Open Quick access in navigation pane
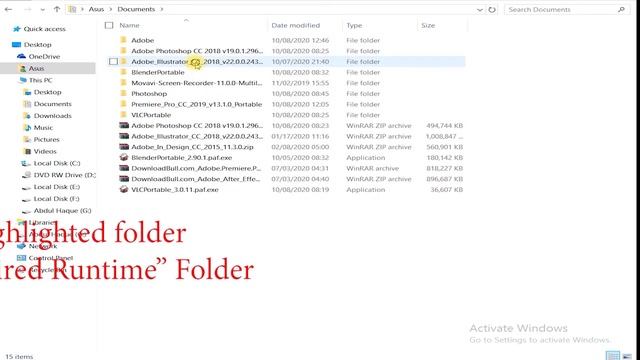The image size is (640, 360). point(44,29)
